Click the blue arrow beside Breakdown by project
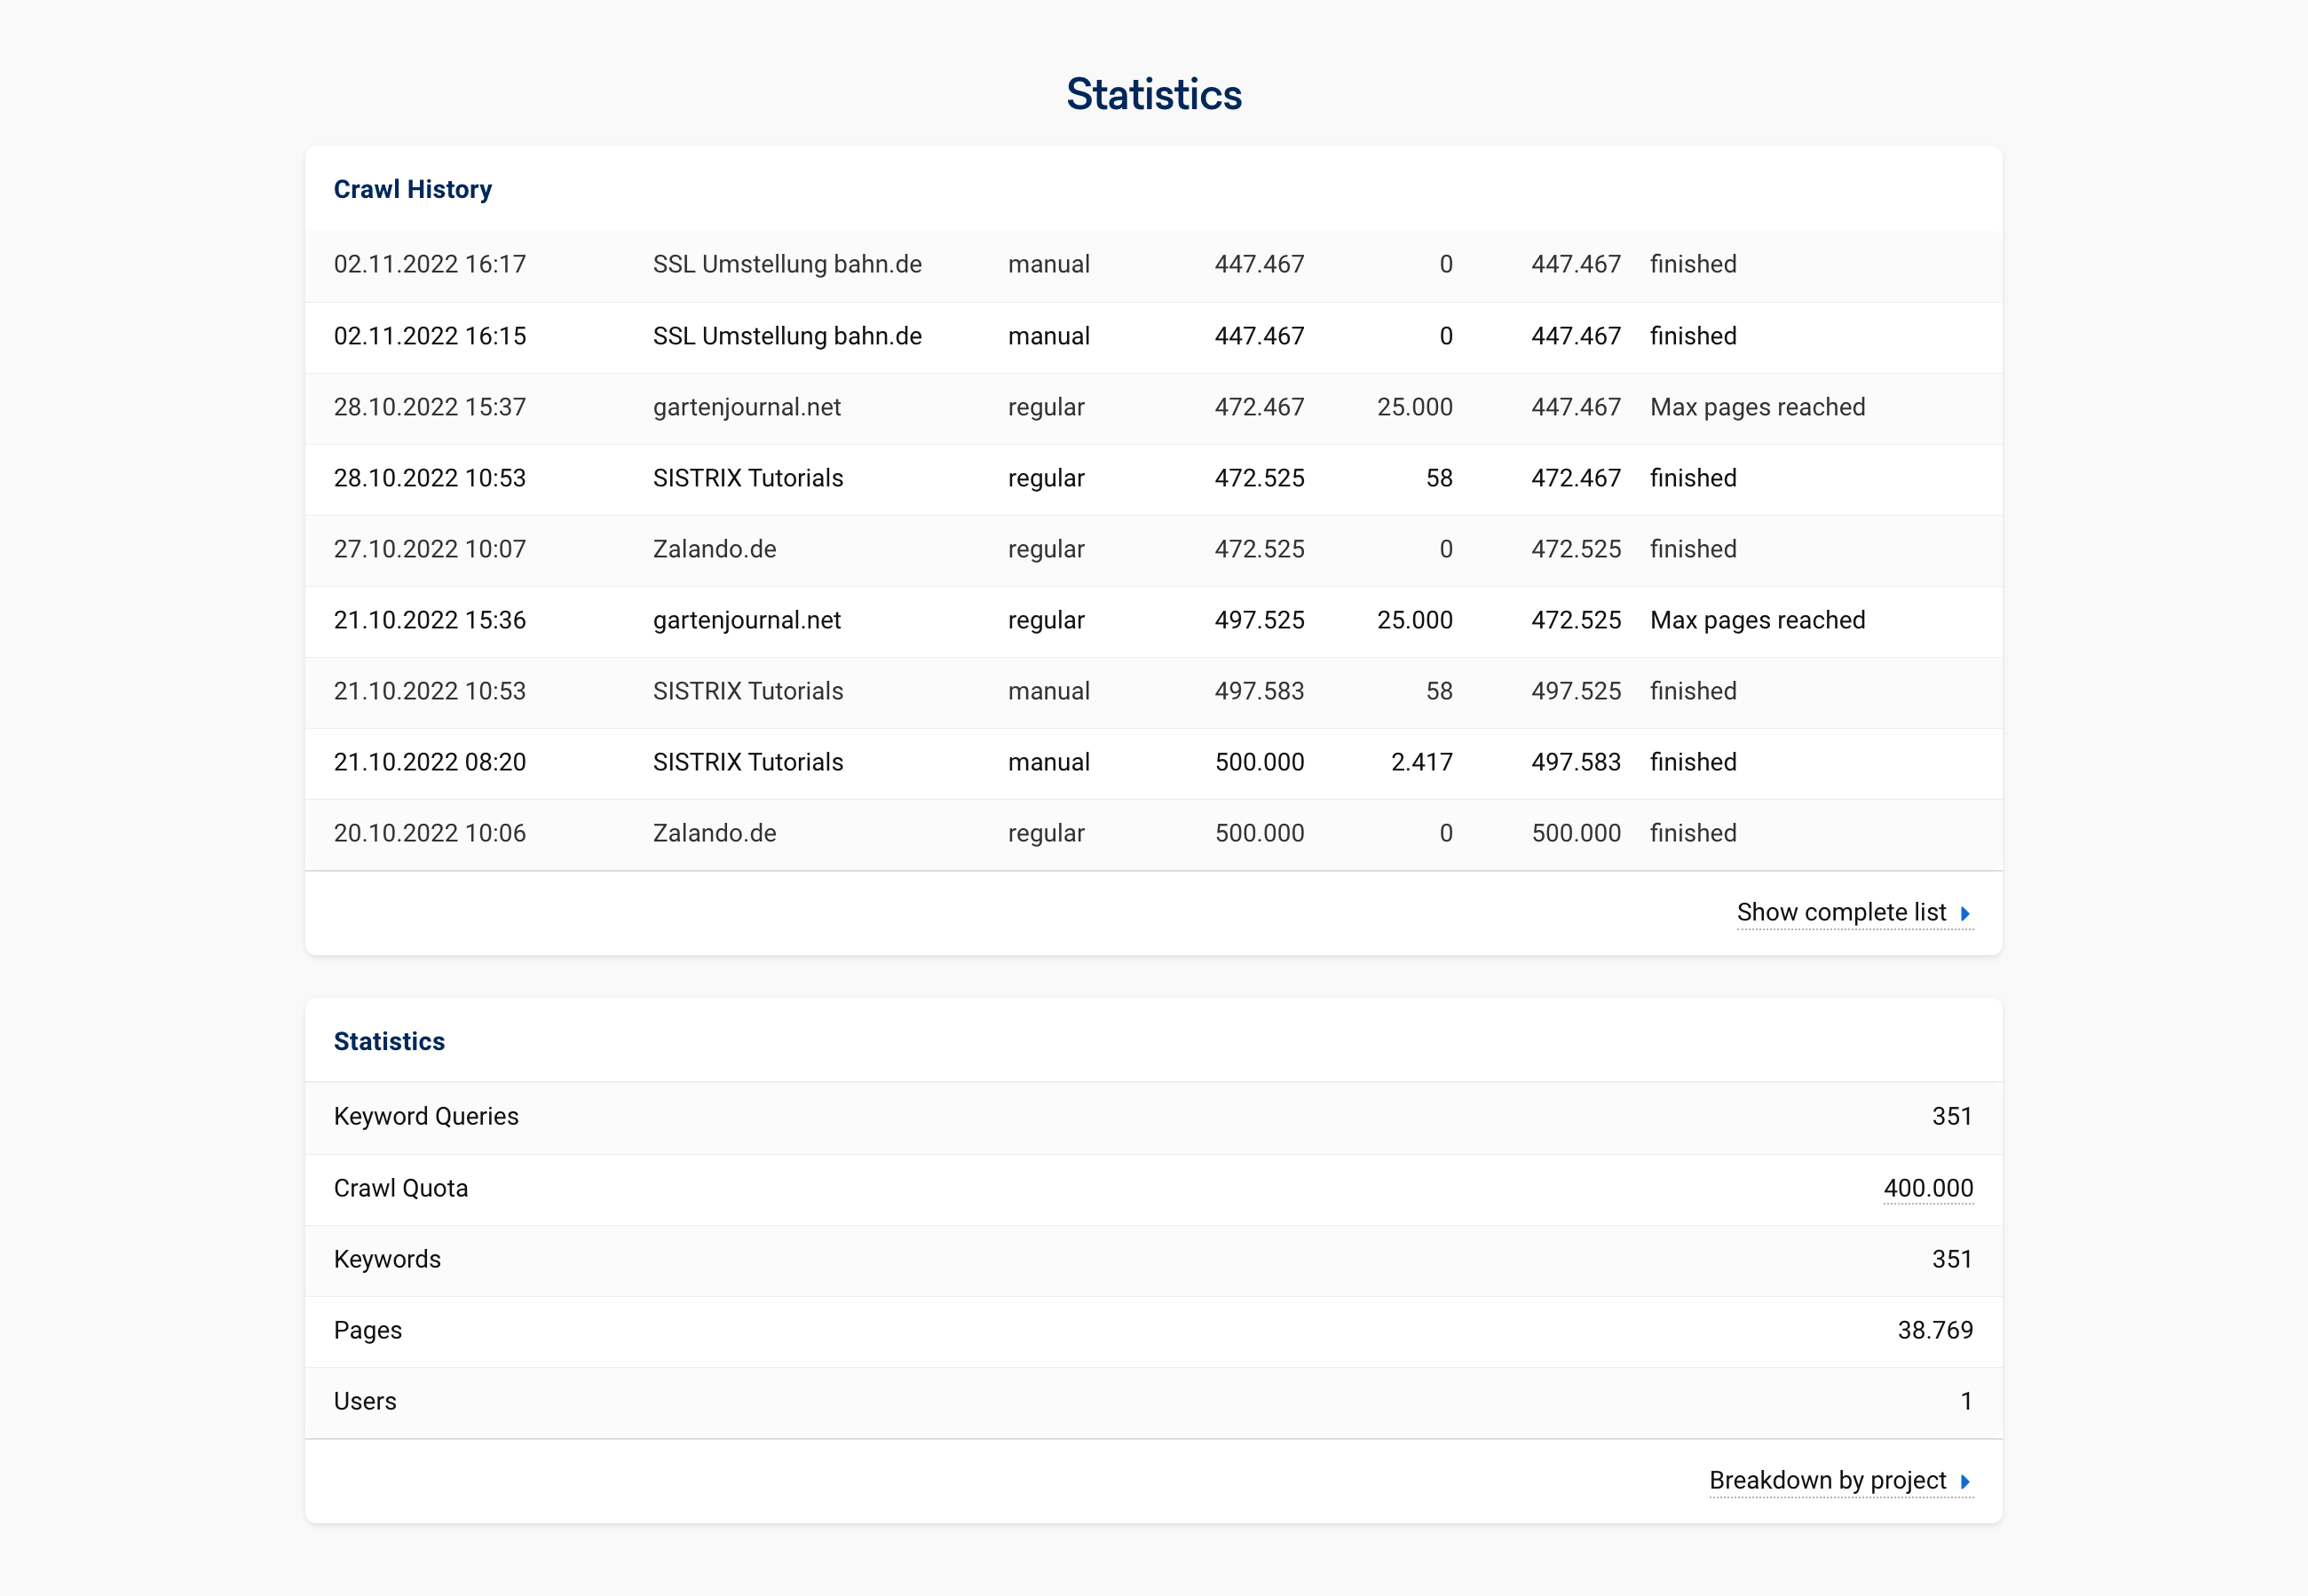2308x1596 pixels. pos(1965,1481)
